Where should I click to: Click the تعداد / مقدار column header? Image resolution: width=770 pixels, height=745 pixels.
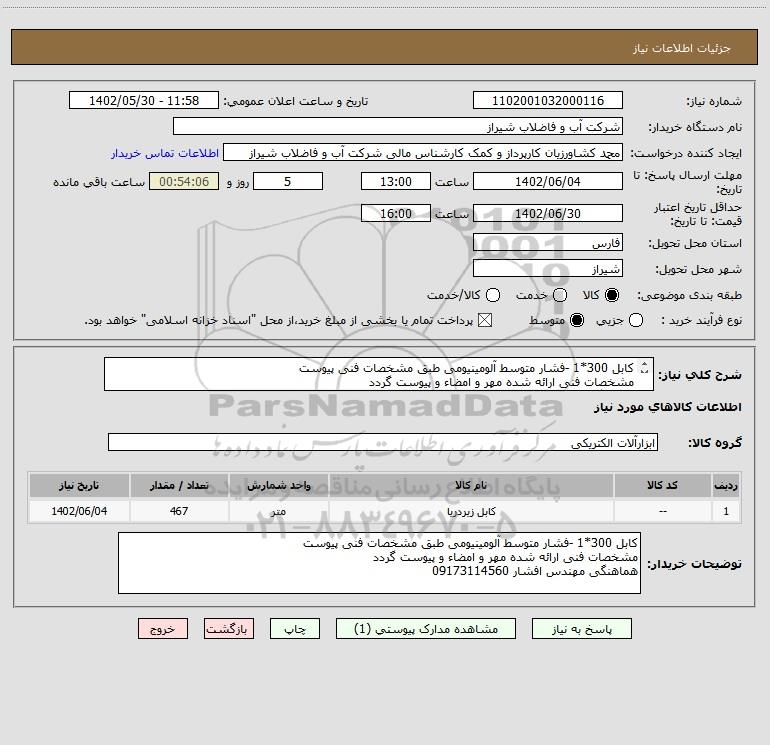coord(179,485)
